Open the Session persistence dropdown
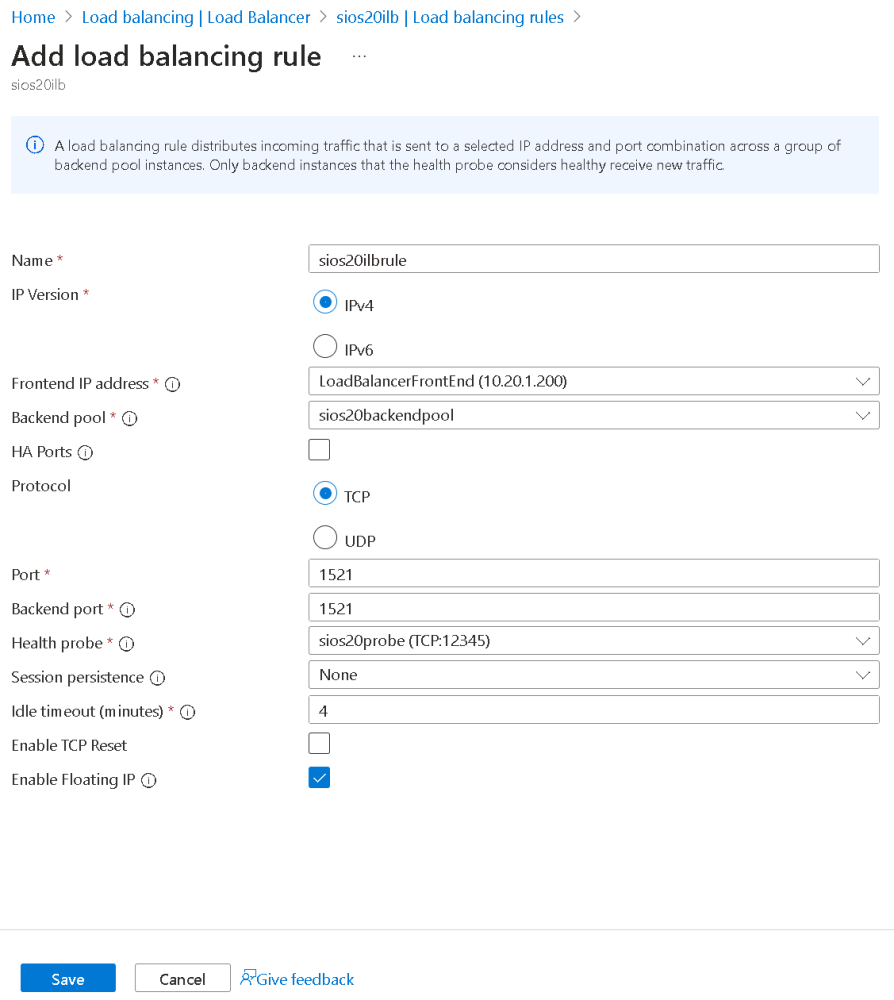894x1000 pixels. pos(593,675)
